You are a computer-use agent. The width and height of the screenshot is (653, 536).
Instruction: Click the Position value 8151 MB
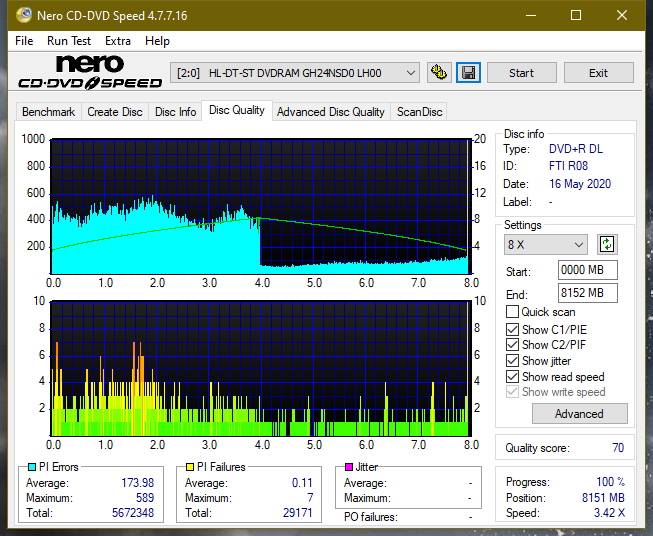(603, 498)
